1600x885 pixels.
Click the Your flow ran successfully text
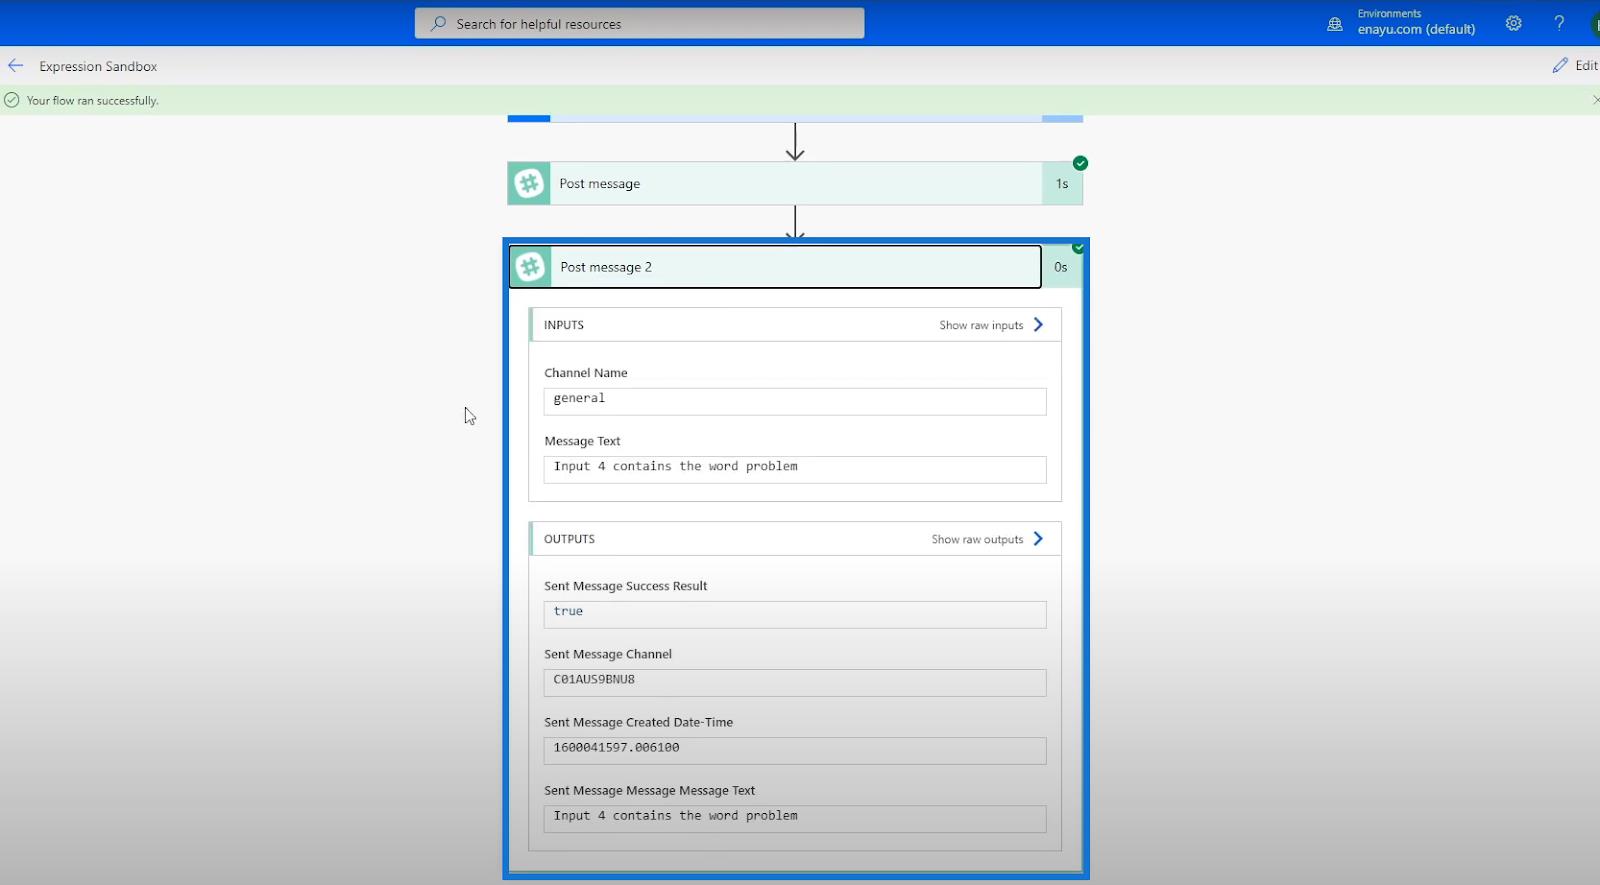(x=92, y=100)
